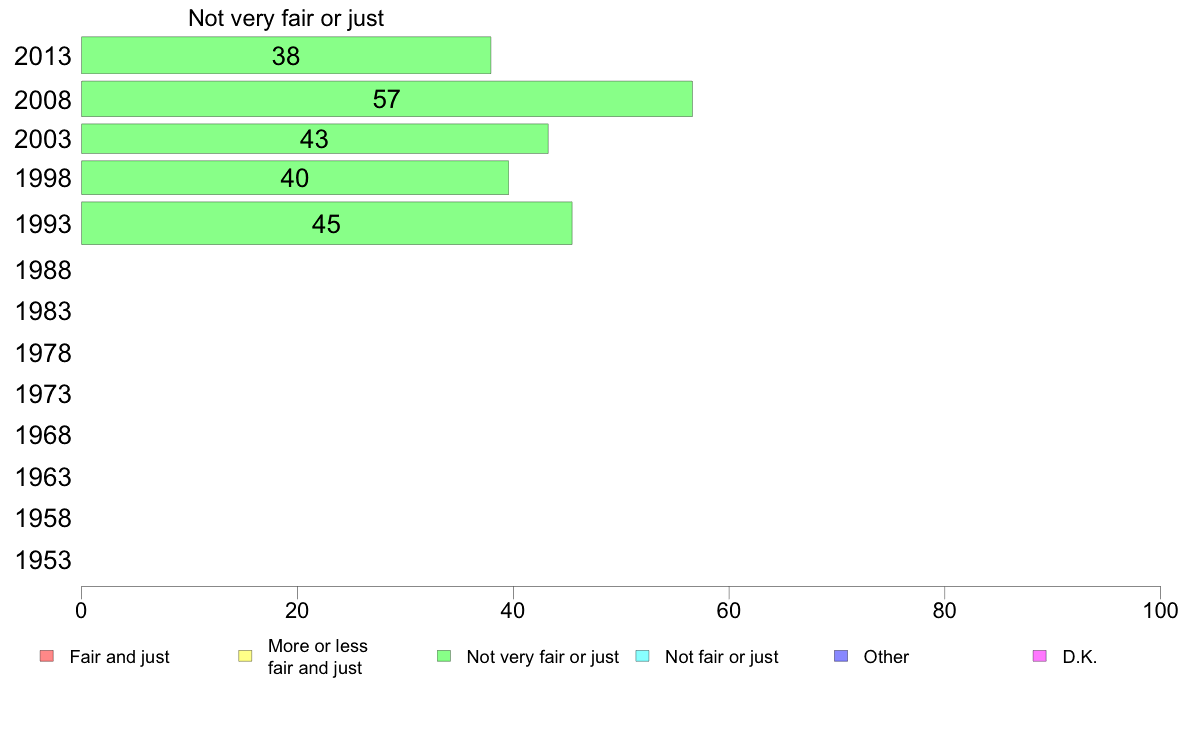Click the 1988 year label
This screenshot has height=736, width=1188.
coord(43,271)
